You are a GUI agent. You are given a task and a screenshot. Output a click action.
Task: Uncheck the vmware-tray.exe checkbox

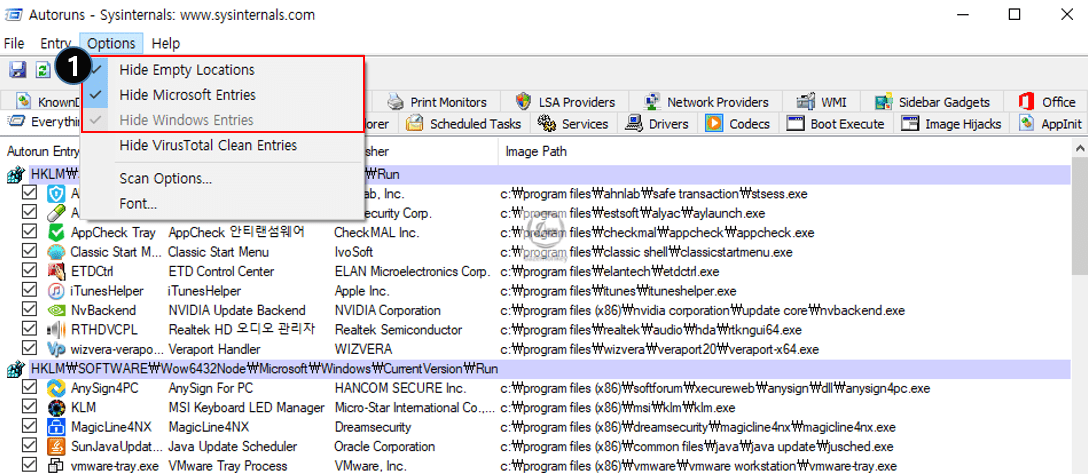coord(30,466)
